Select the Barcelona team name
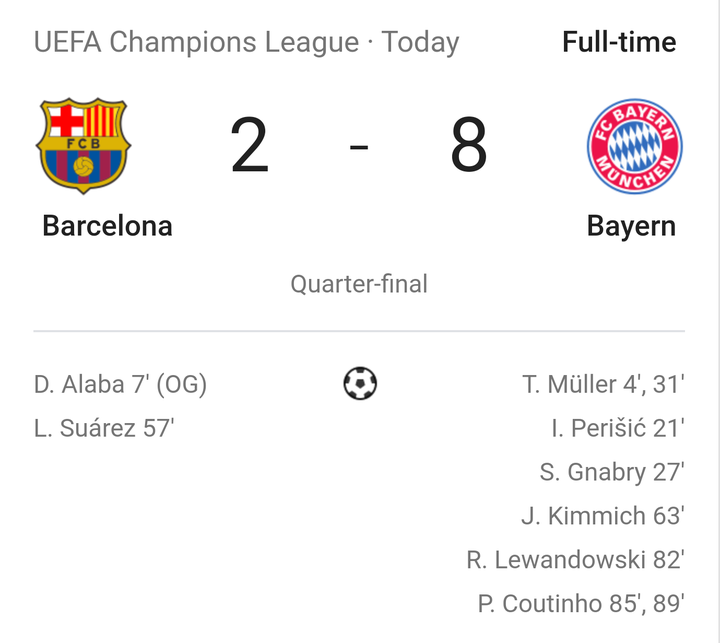This screenshot has width=720, height=643. [x=107, y=226]
